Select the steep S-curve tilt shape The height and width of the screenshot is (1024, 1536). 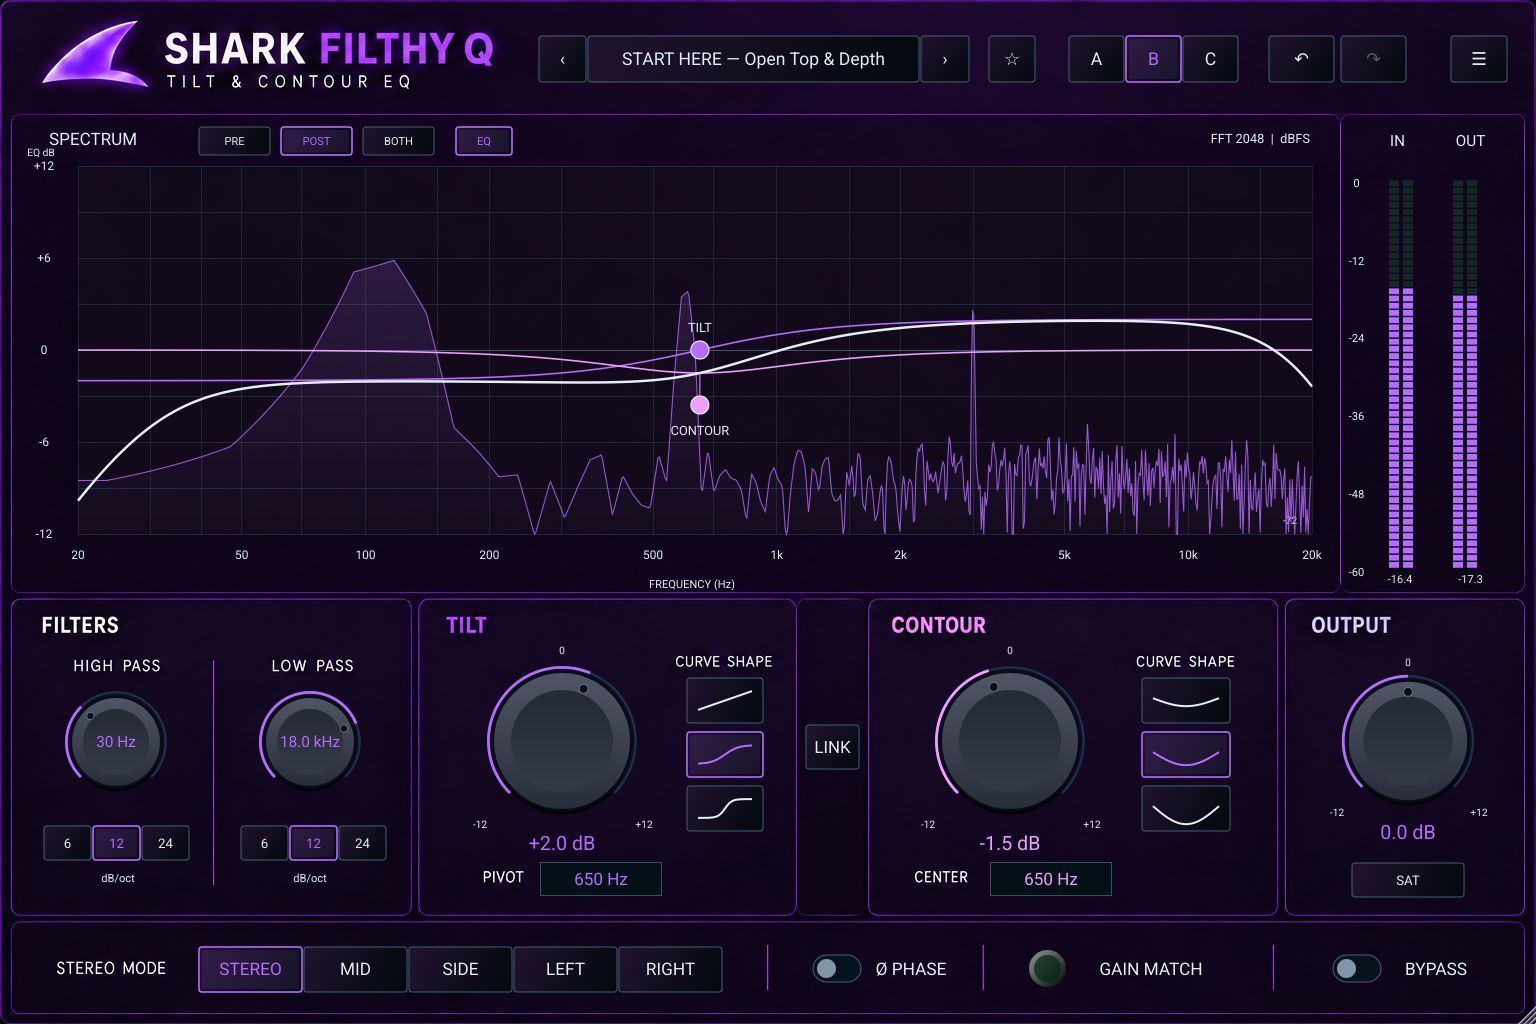(x=725, y=808)
